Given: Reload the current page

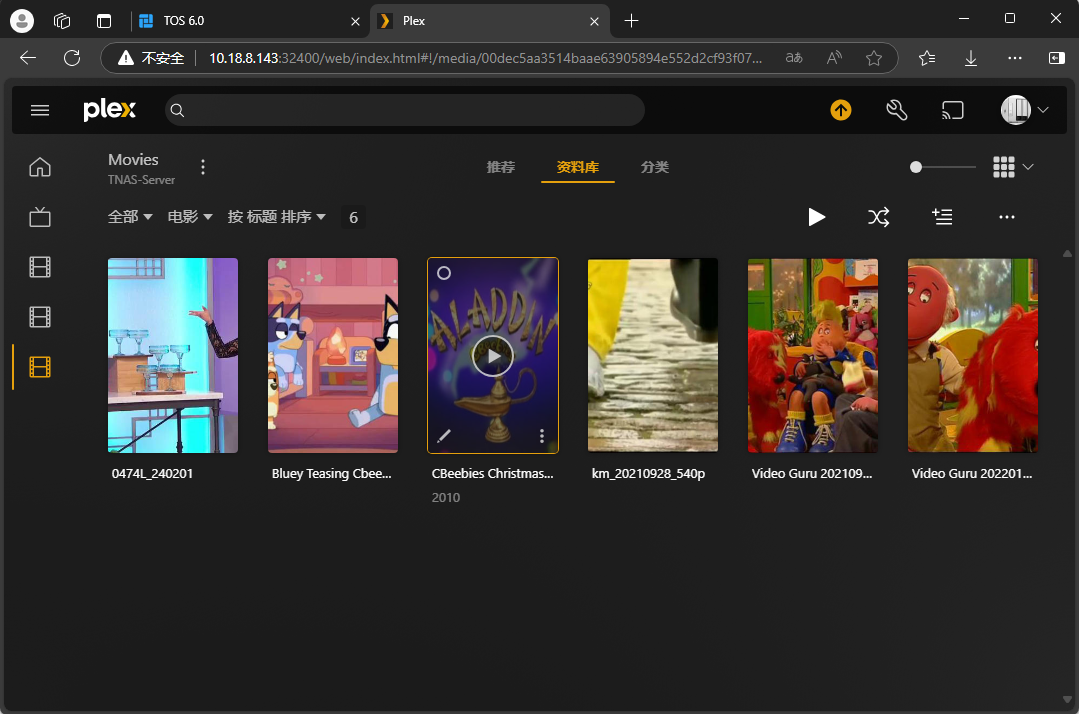Looking at the screenshot, I should point(72,58).
